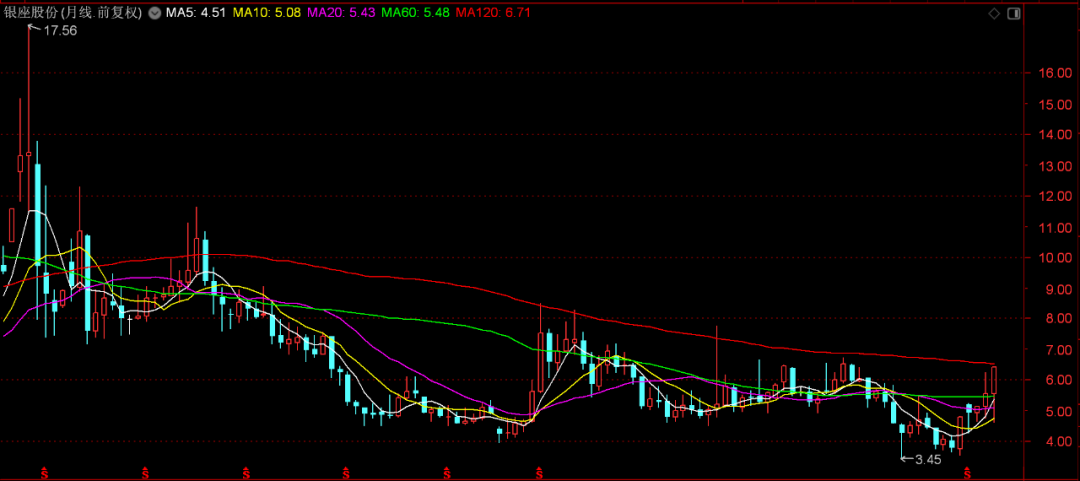The height and width of the screenshot is (481, 1080).
Task: Click the third S marker from the left
Action: [x=246, y=473]
